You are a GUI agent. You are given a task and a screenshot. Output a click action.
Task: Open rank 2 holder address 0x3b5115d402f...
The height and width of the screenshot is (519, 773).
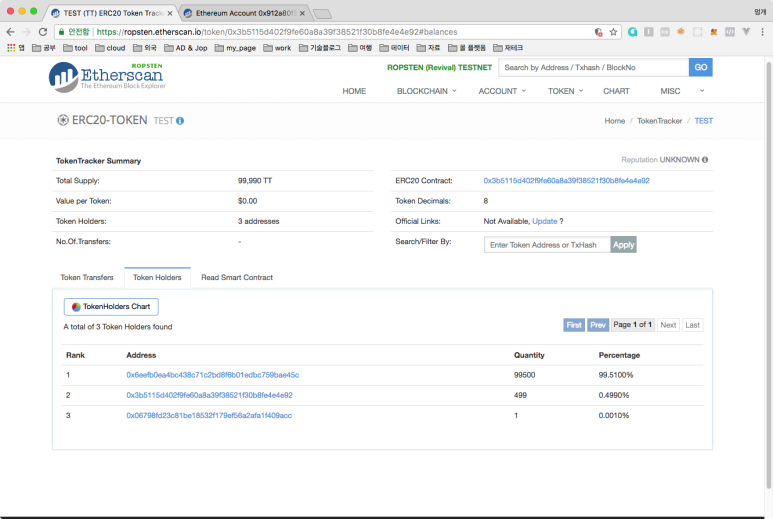210,395
